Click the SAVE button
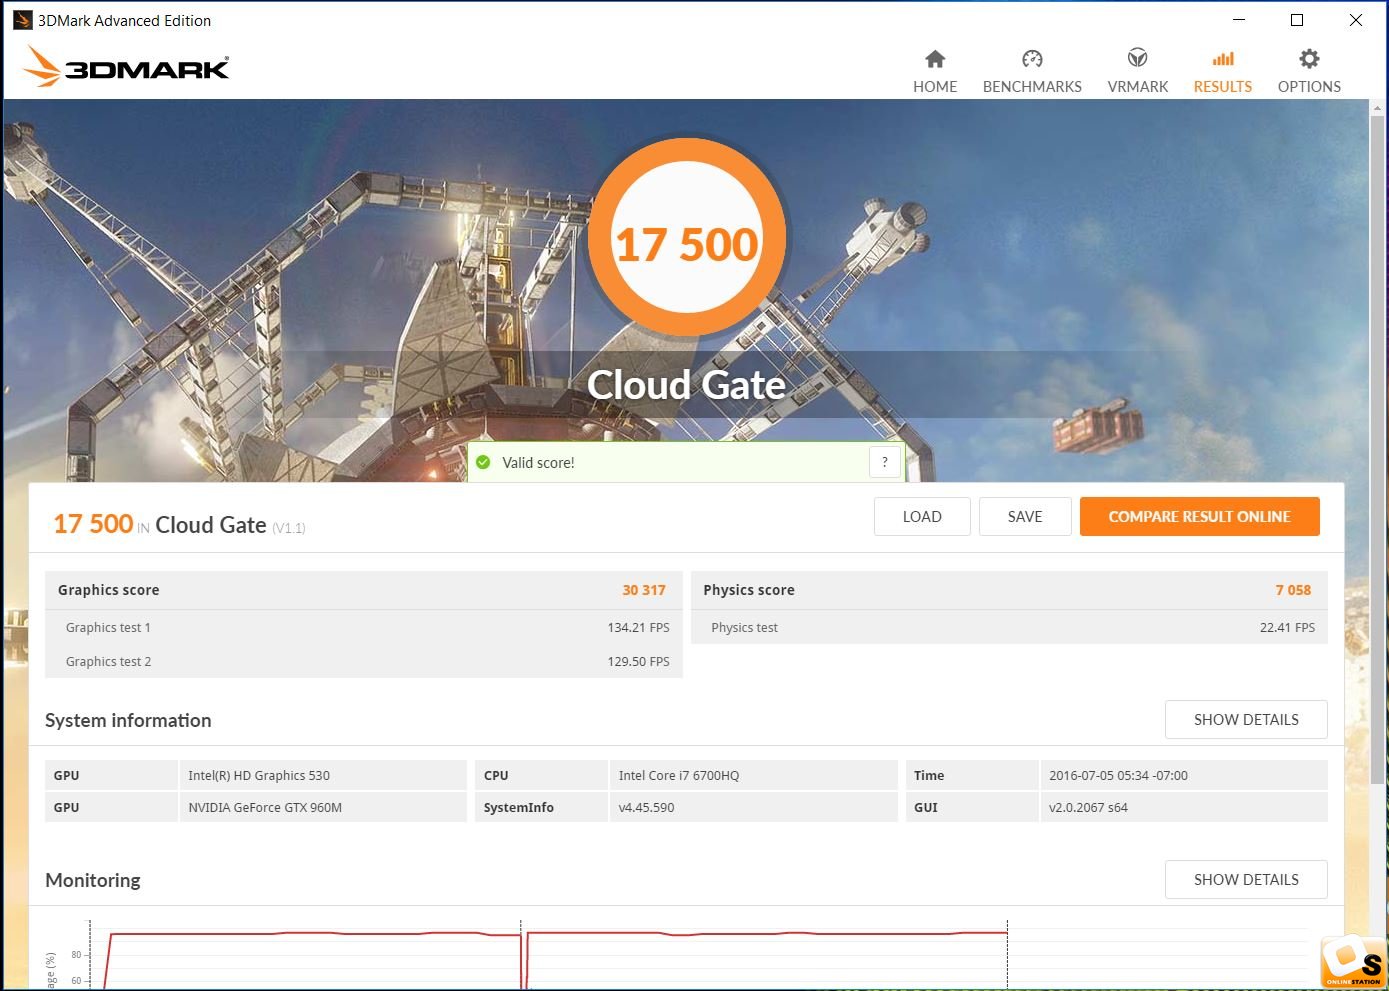This screenshot has width=1389, height=991. coord(1025,517)
